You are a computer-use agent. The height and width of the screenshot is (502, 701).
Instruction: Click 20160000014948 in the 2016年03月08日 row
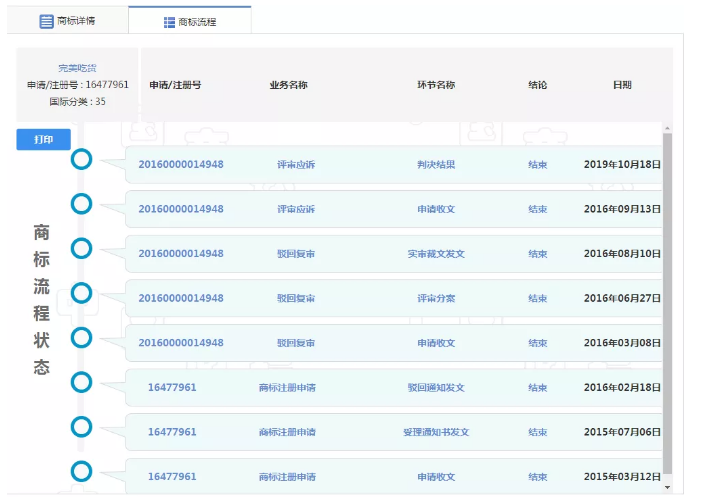pos(181,343)
